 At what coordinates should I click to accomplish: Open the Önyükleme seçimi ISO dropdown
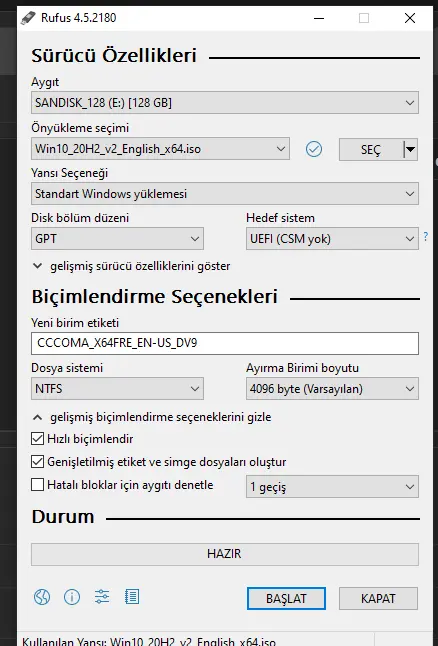point(160,149)
